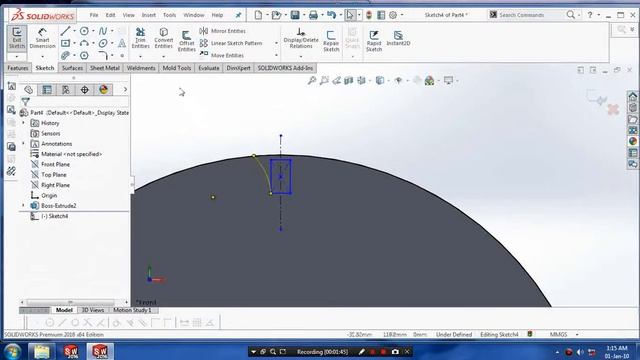Switch to the Features tab

pyautogui.click(x=18, y=68)
